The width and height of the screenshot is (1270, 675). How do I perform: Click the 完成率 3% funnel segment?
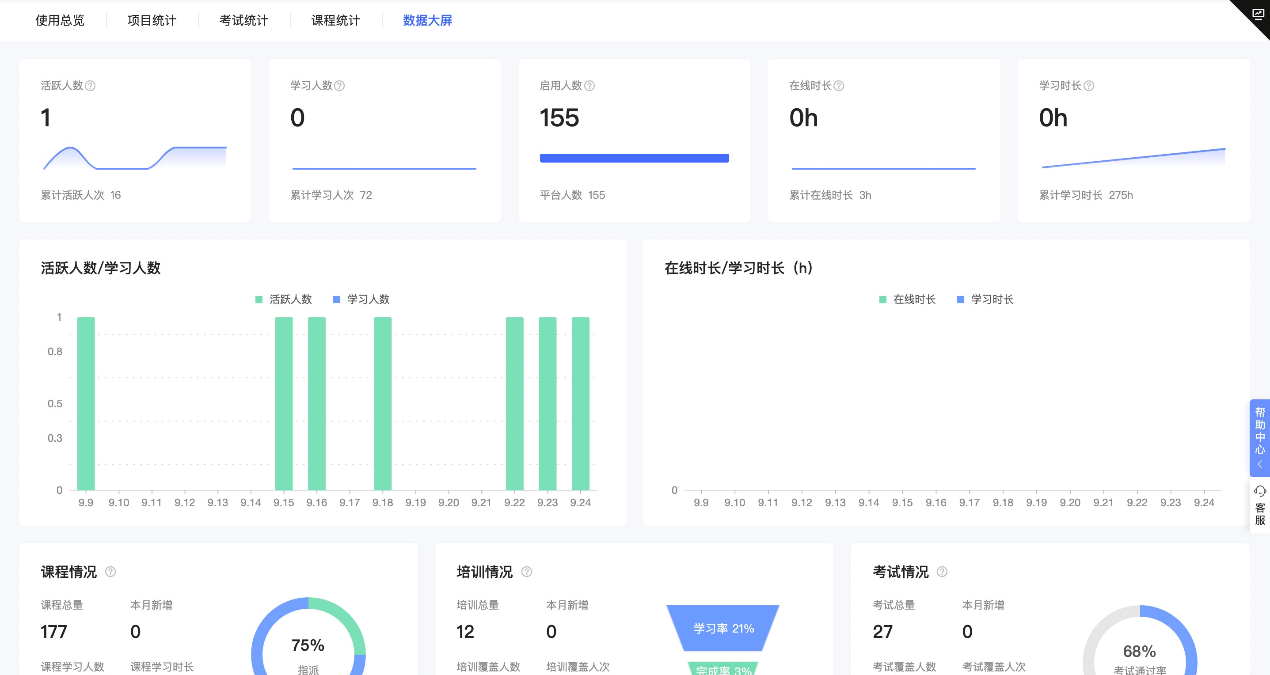[x=723, y=669]
